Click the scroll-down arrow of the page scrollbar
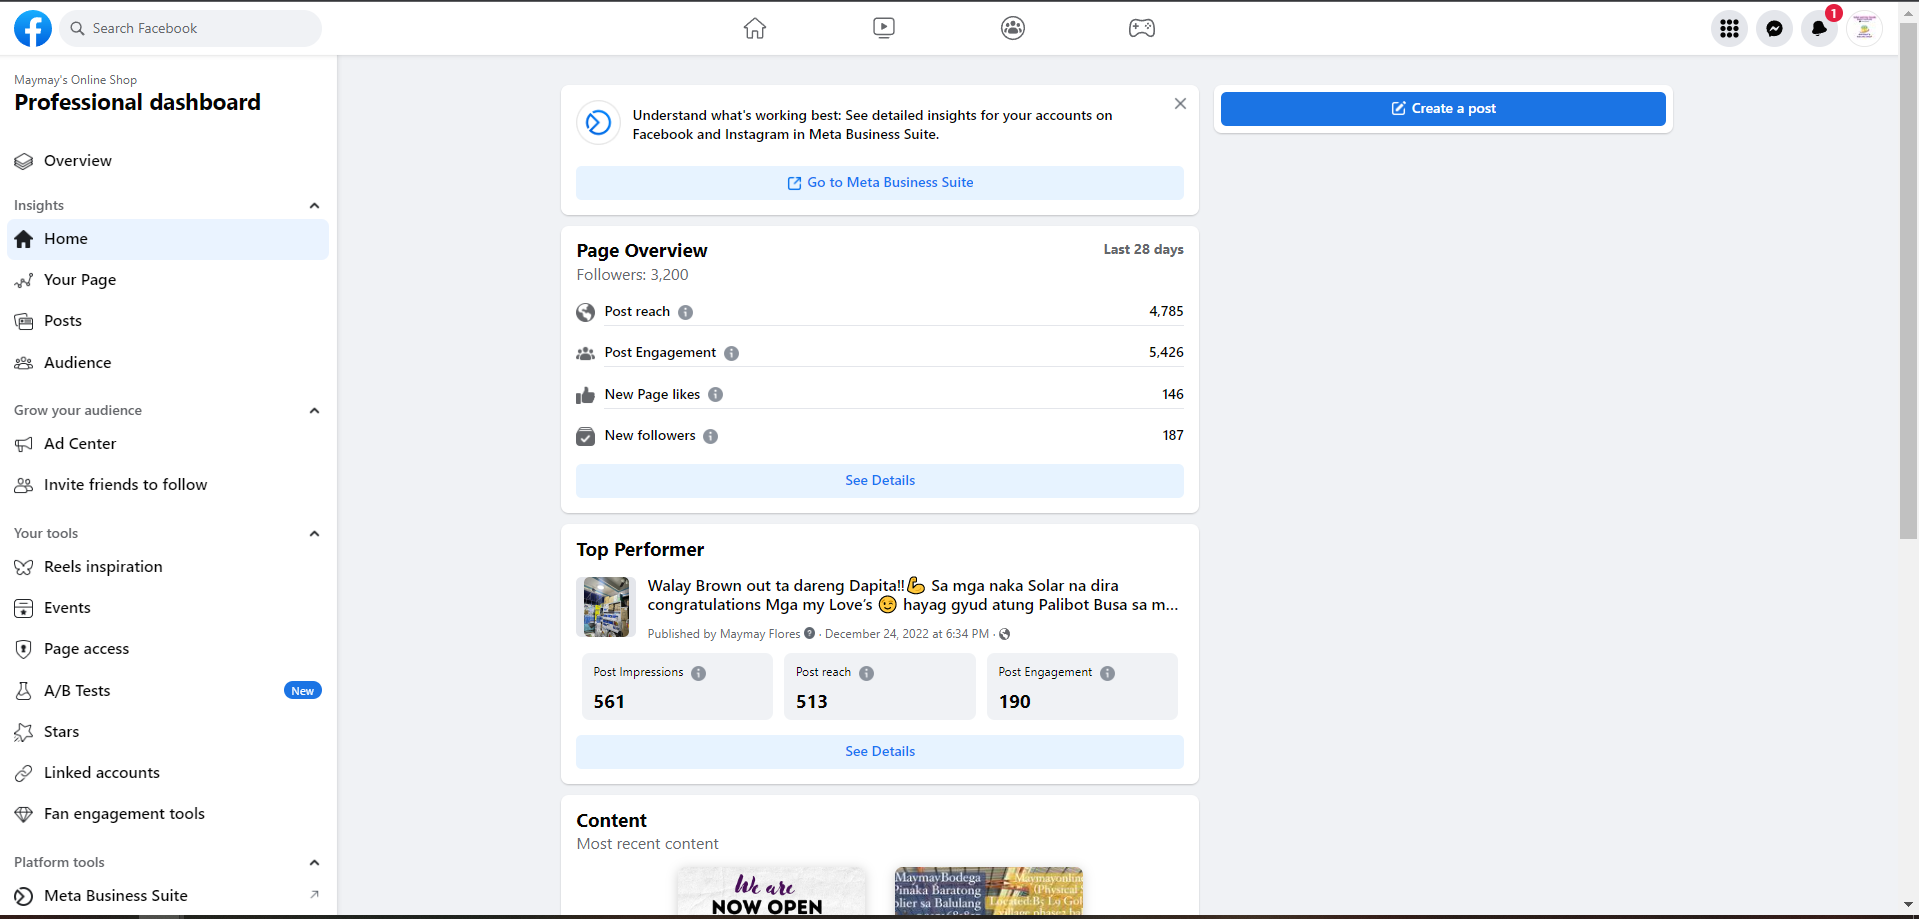The width and height of the screenshot is (1919, 919). click(1908, 905)
